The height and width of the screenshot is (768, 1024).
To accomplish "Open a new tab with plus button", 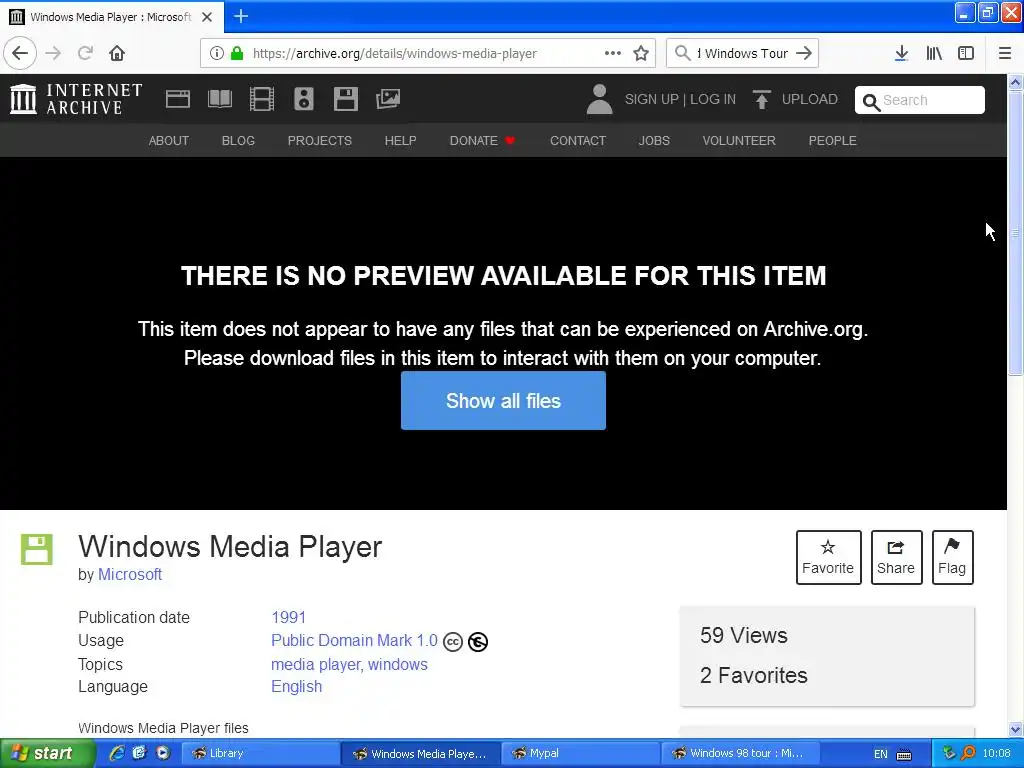I will 241,16.
